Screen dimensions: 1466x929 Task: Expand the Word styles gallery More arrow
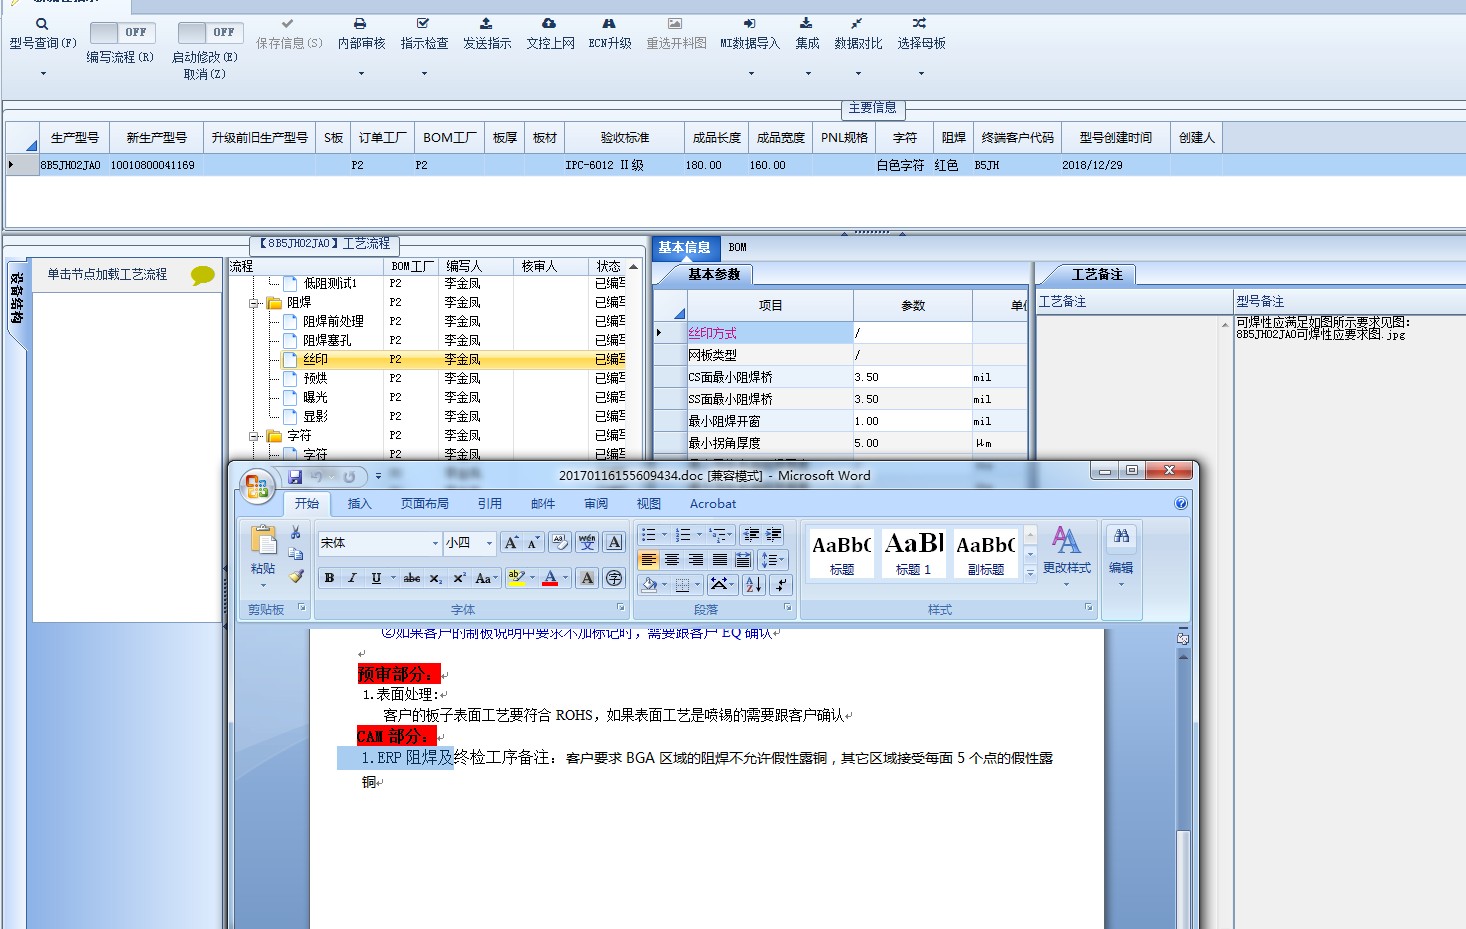click(x=1031, y=574)
